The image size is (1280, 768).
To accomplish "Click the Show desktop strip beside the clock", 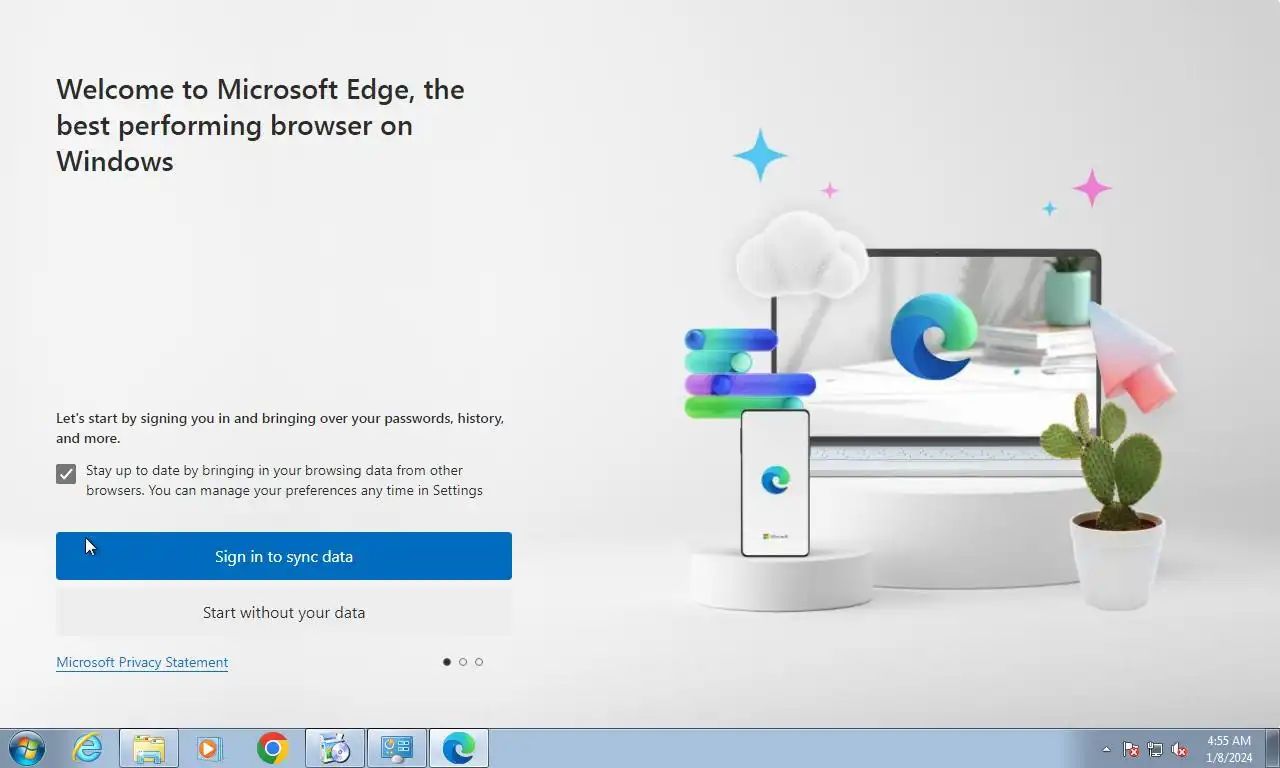I will [1272, 748].
